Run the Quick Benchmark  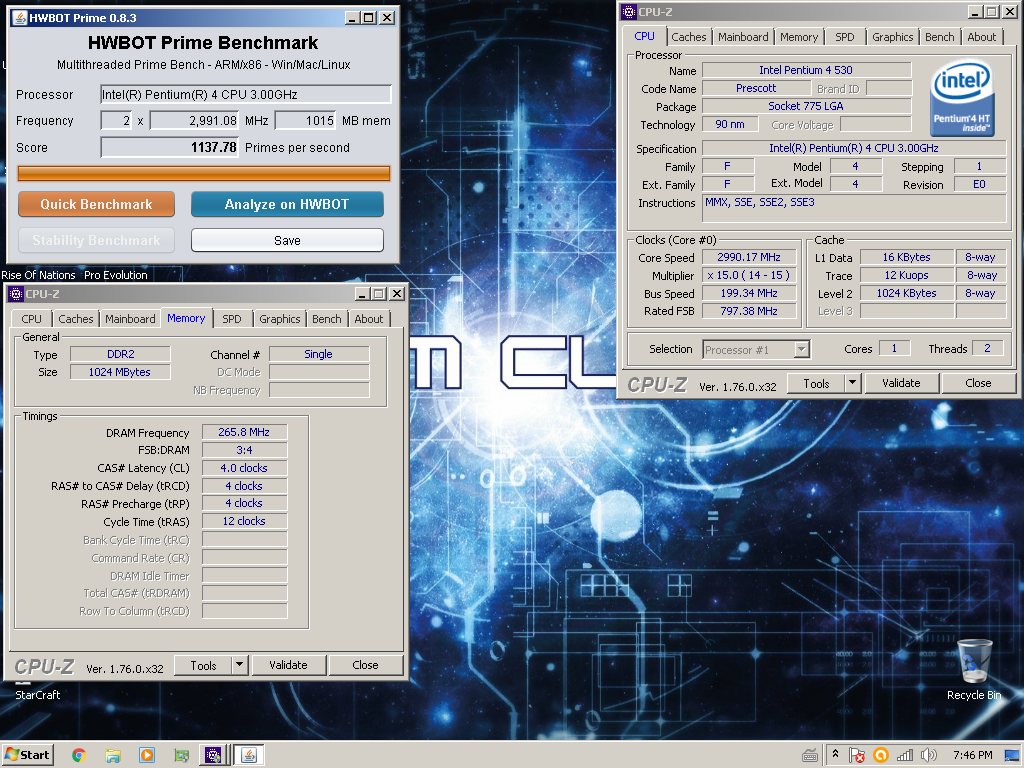point(96,204)
